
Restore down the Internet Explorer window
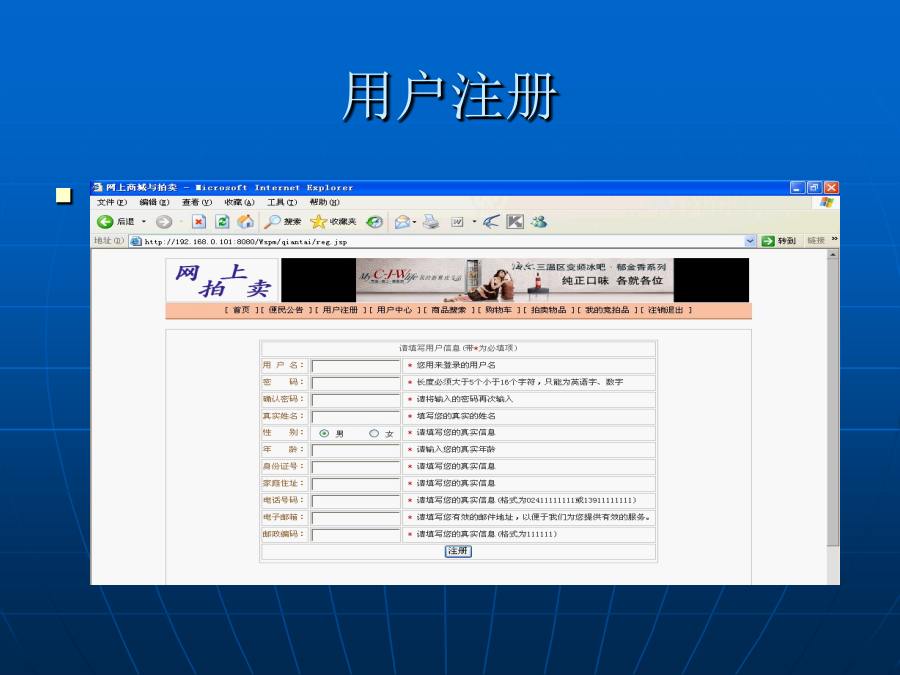pyautogui.click(x=814, y=188)
